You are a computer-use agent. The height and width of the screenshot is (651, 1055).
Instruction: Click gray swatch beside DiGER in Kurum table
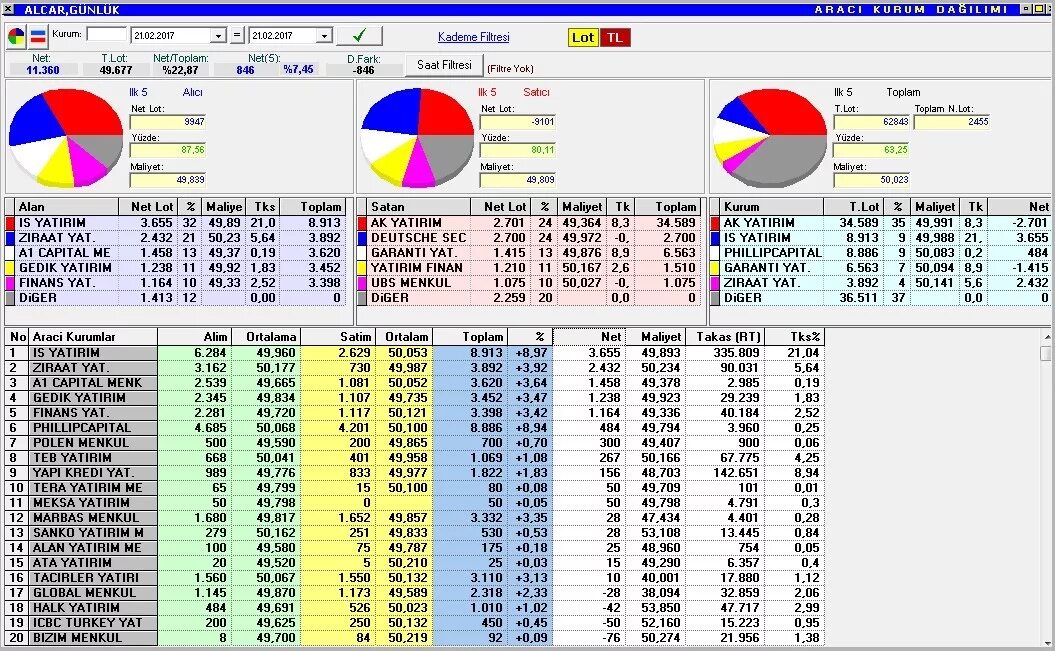pos(715,298)
